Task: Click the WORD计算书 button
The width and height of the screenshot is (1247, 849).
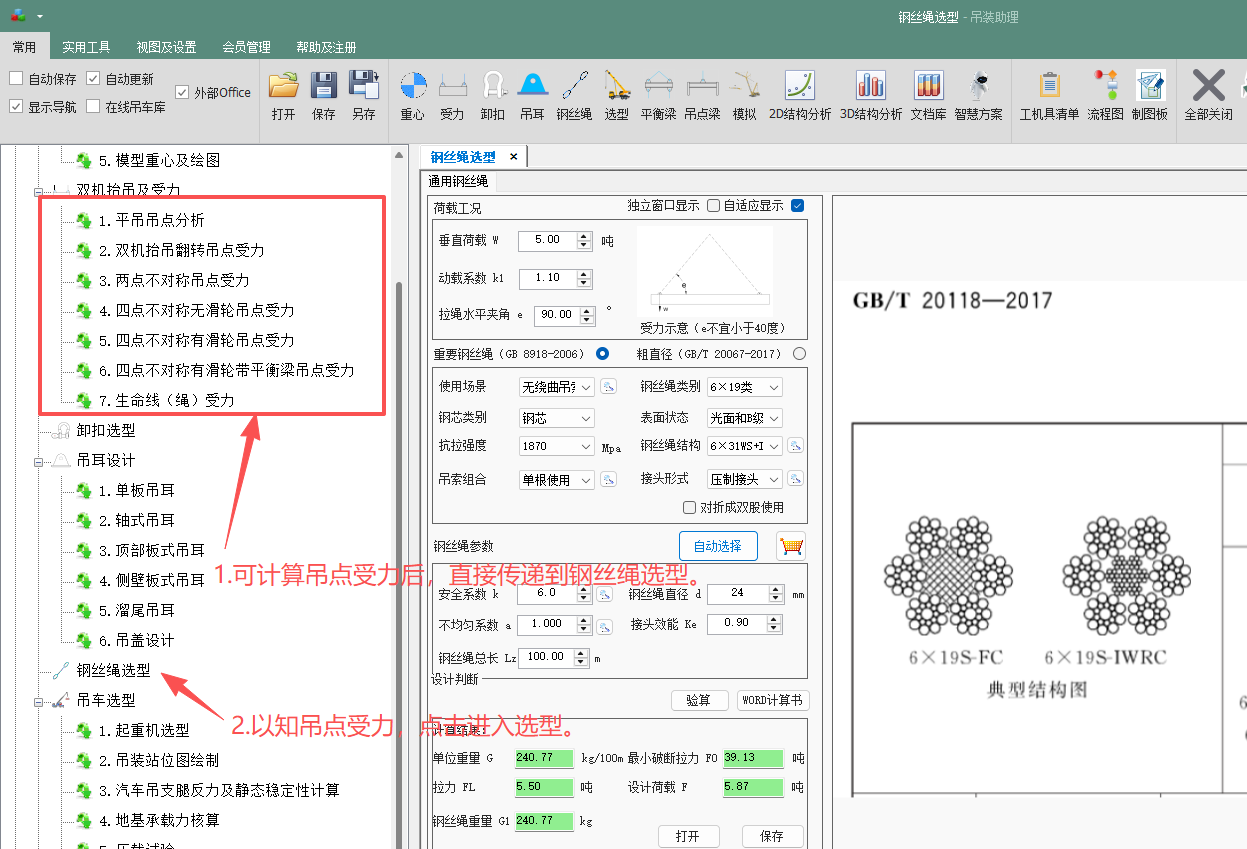Action: pos(773,700)
